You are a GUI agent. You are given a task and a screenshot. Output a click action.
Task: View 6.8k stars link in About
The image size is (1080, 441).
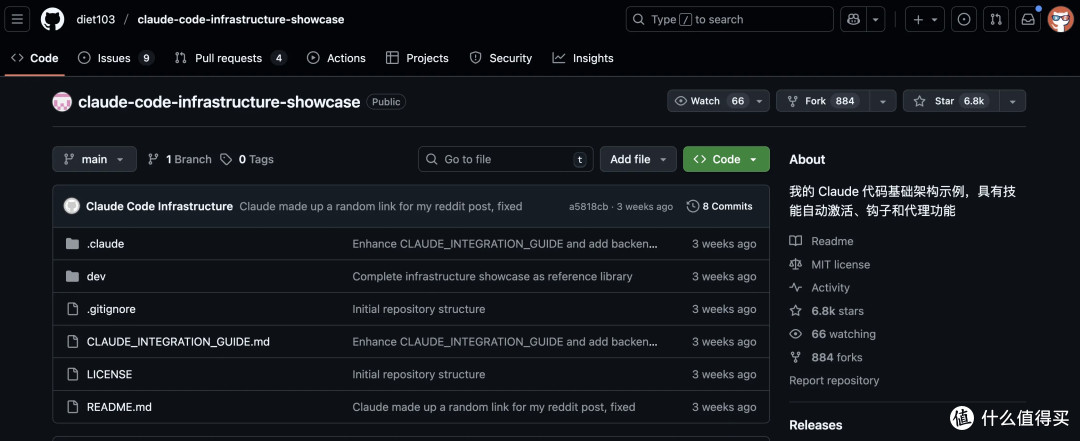827,311
